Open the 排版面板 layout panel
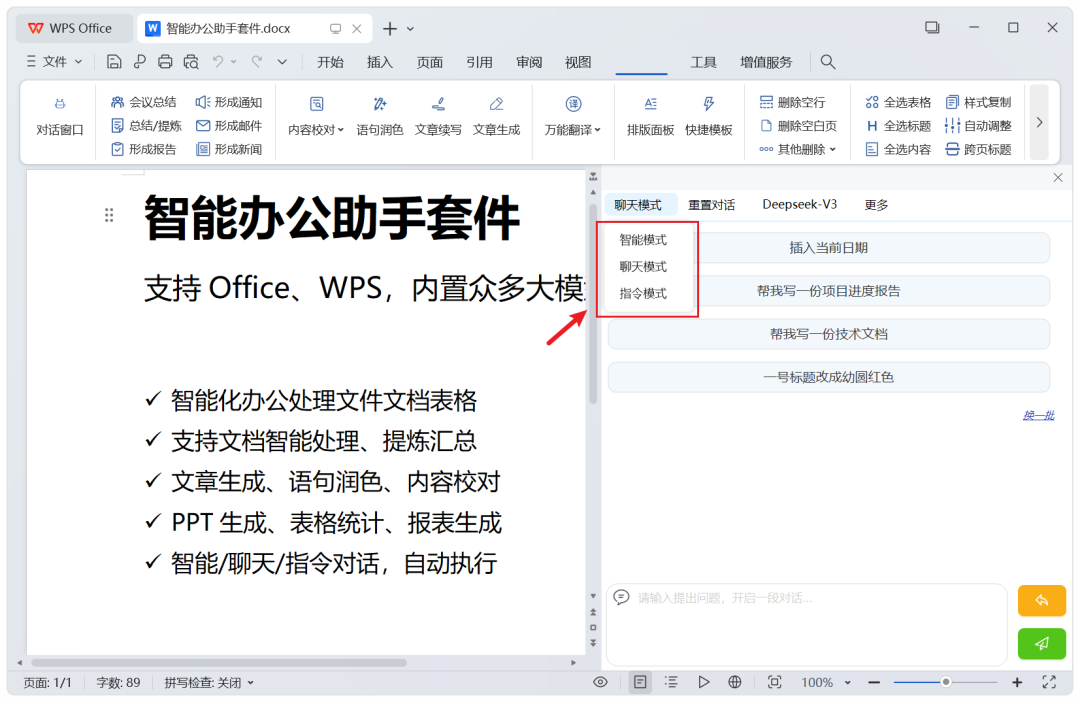1080x702 pixels. 650,117
